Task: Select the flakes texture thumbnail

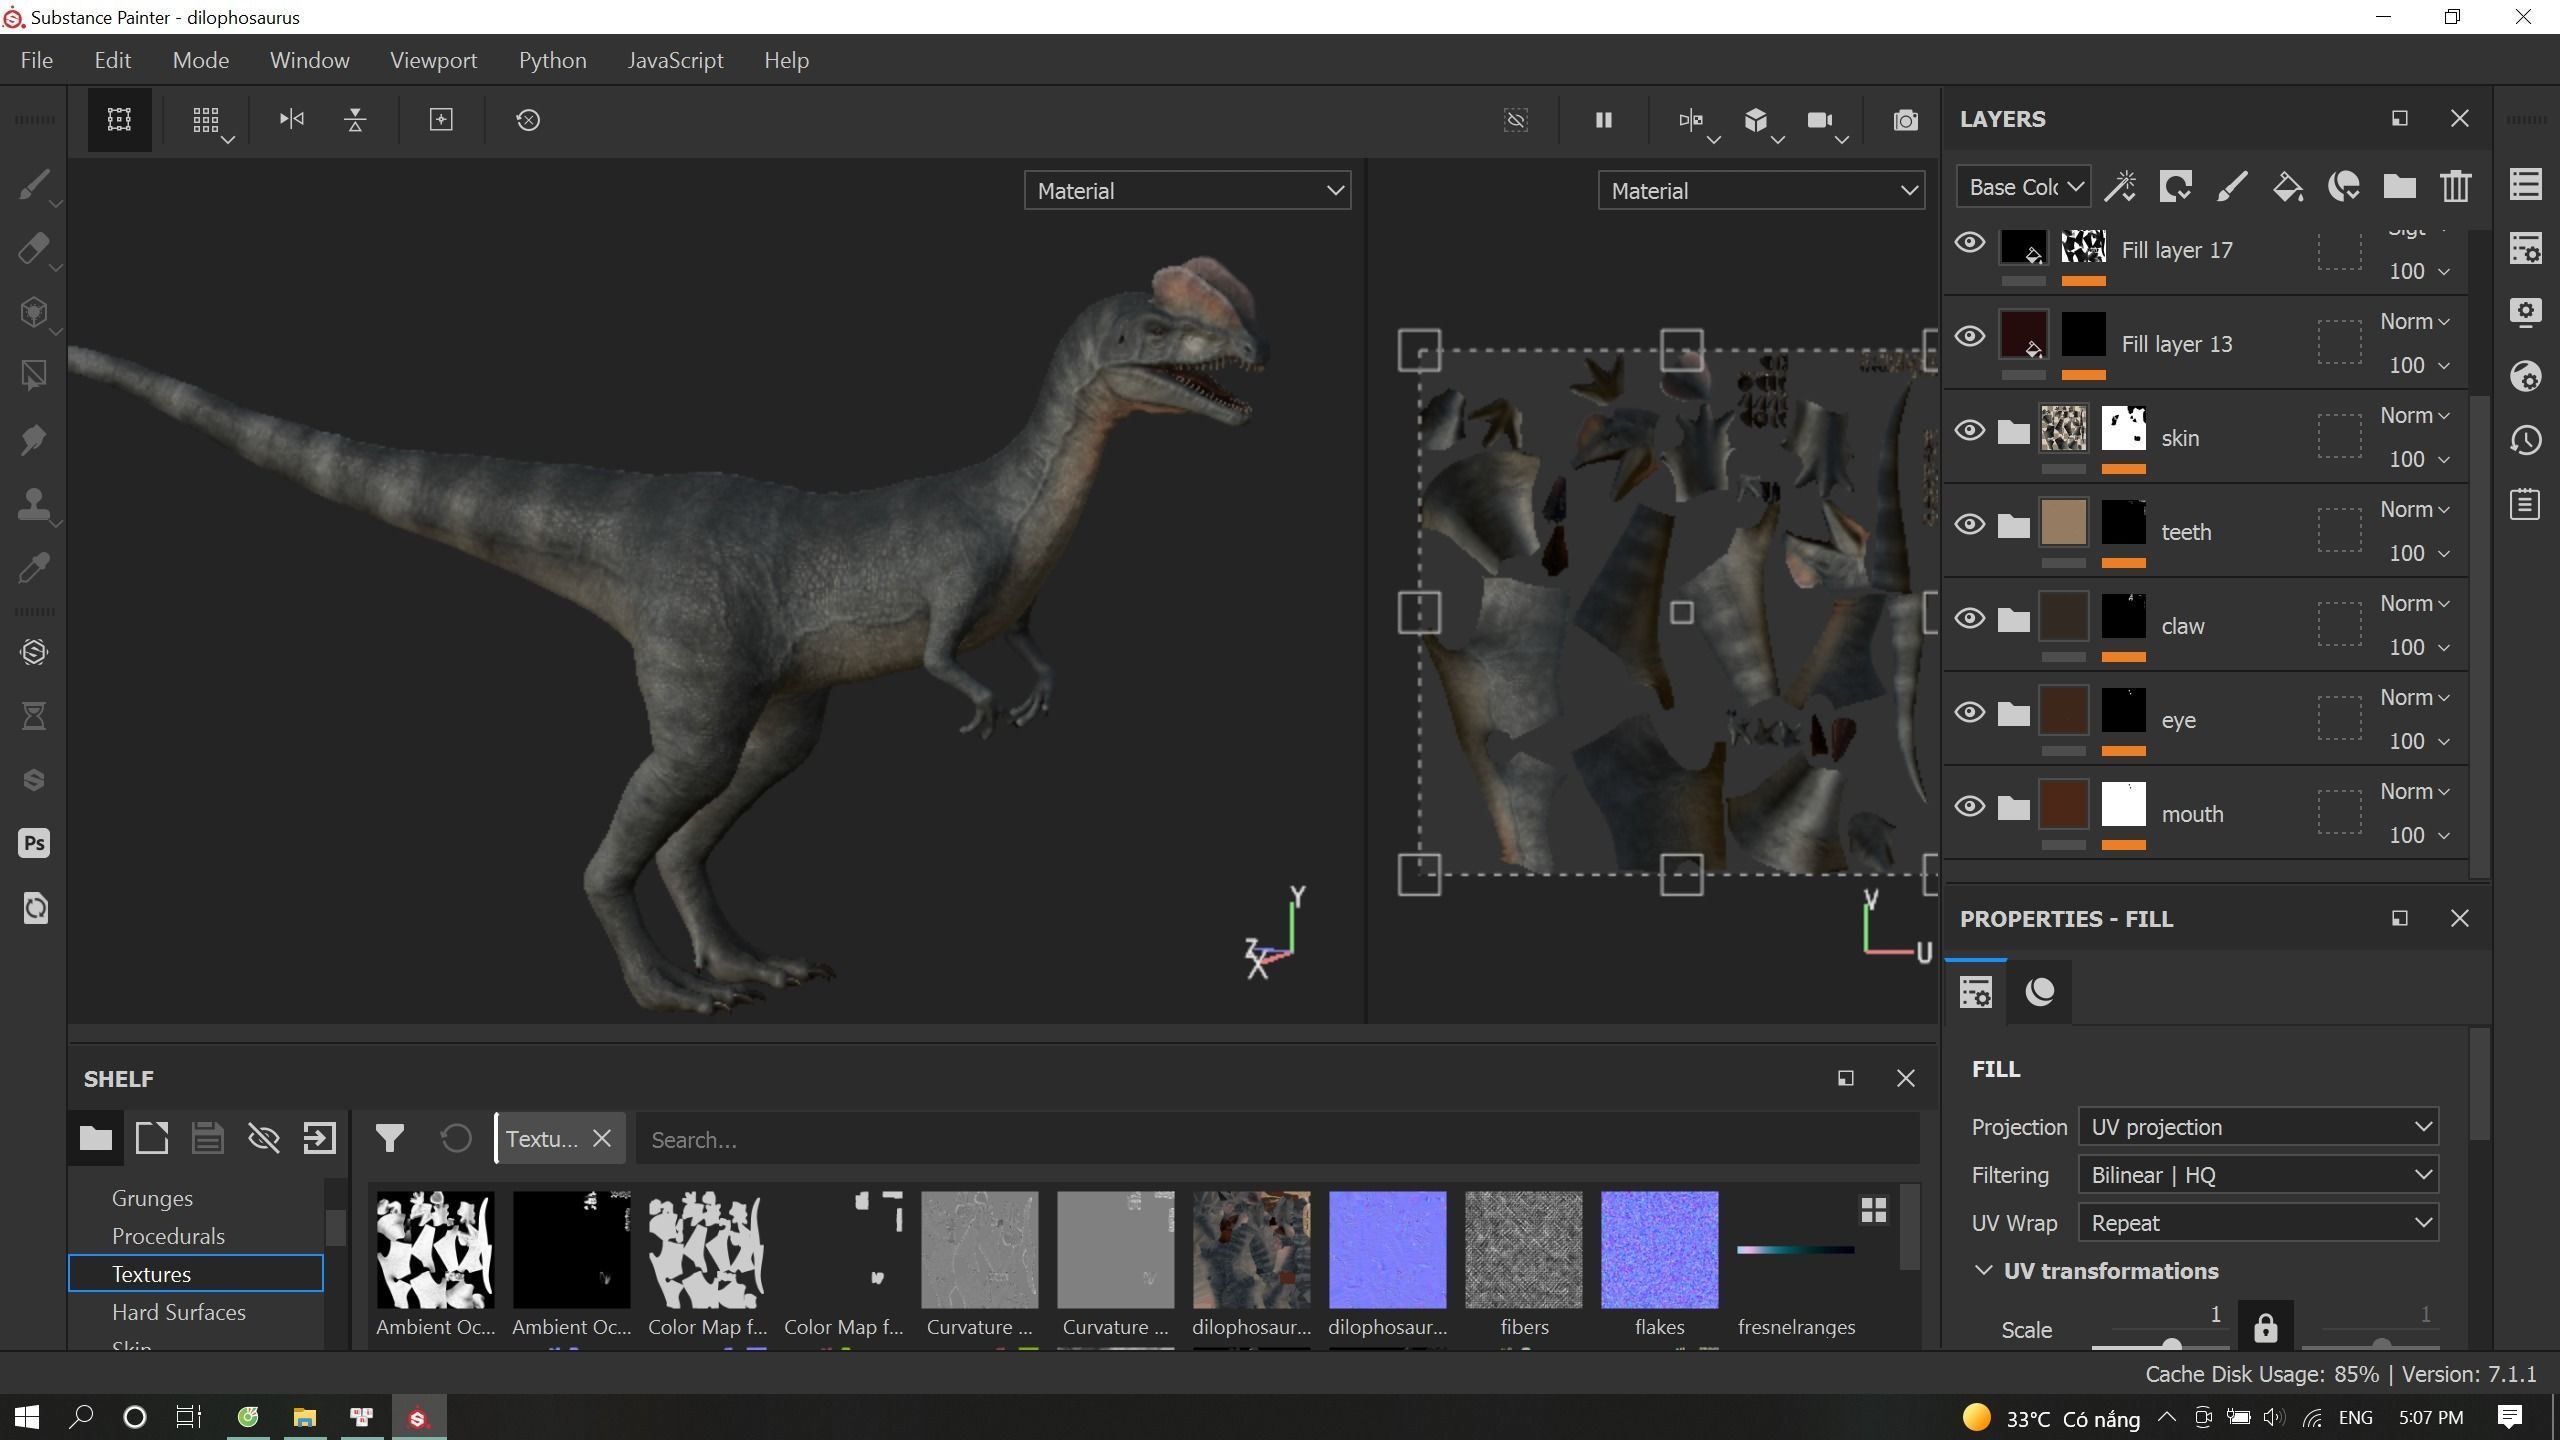Action: click(x=1659, y=1250)
